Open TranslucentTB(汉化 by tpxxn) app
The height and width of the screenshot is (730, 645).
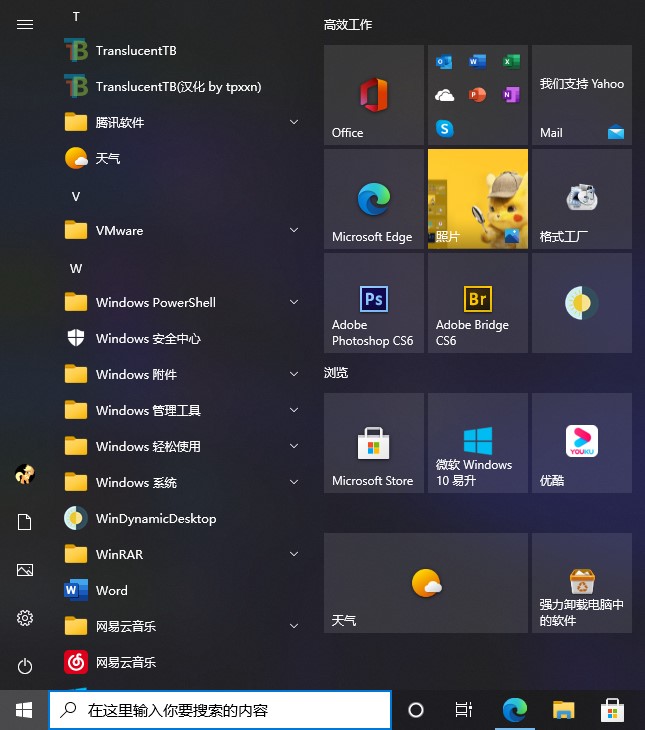coord(183,87)
